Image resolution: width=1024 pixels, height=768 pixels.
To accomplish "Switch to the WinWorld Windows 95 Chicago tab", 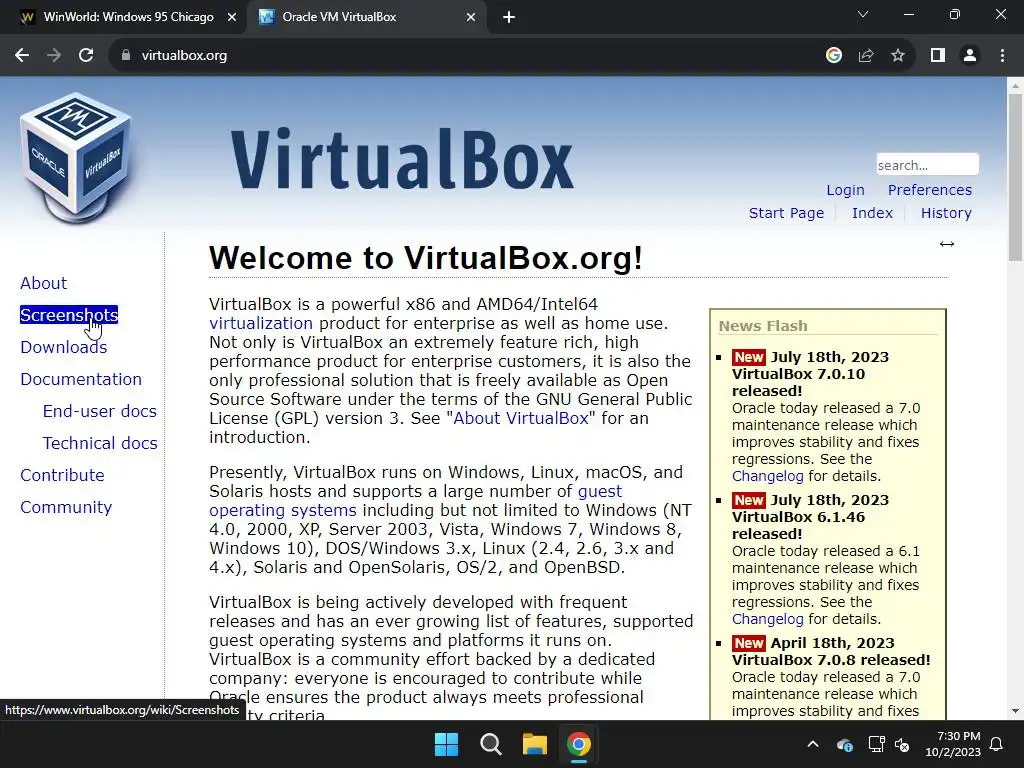I will pyautogui.click(x=128, y=18).
